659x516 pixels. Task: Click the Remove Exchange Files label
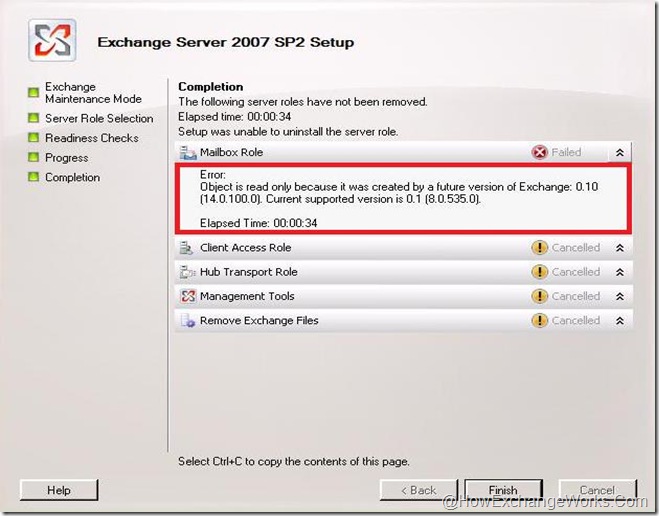pos(259,321)
